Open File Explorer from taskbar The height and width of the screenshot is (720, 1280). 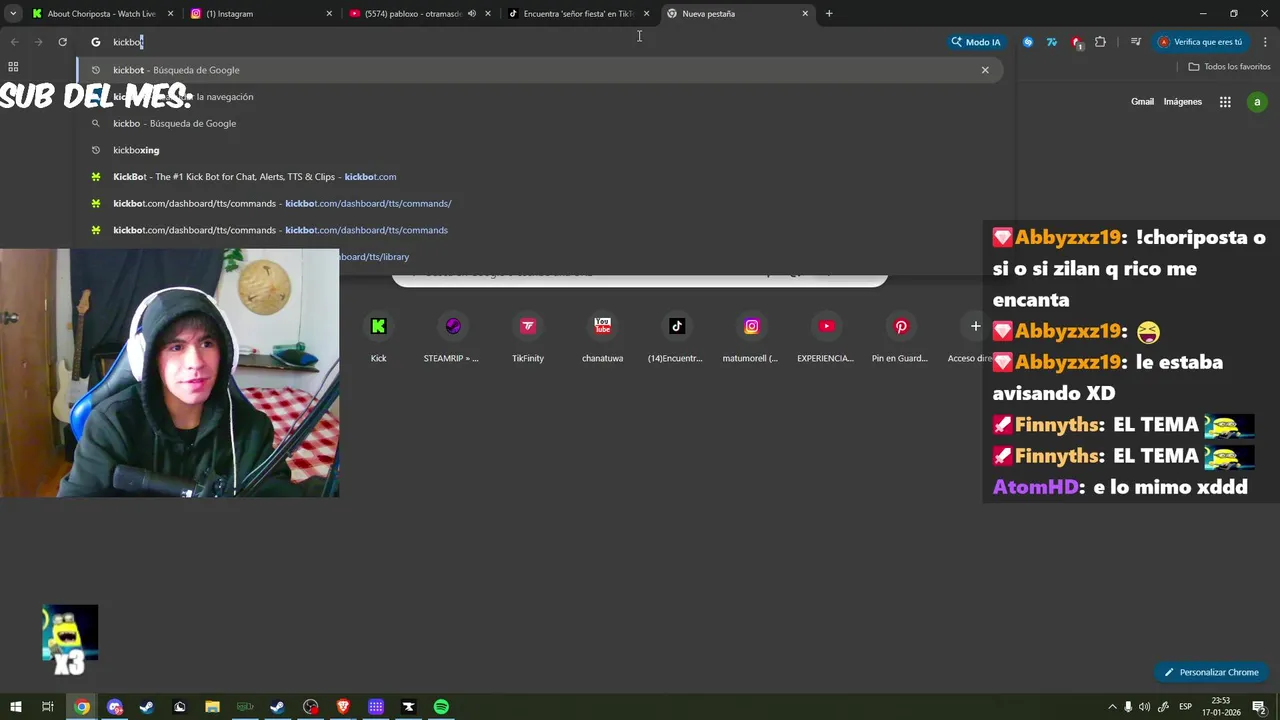point(212,707)
